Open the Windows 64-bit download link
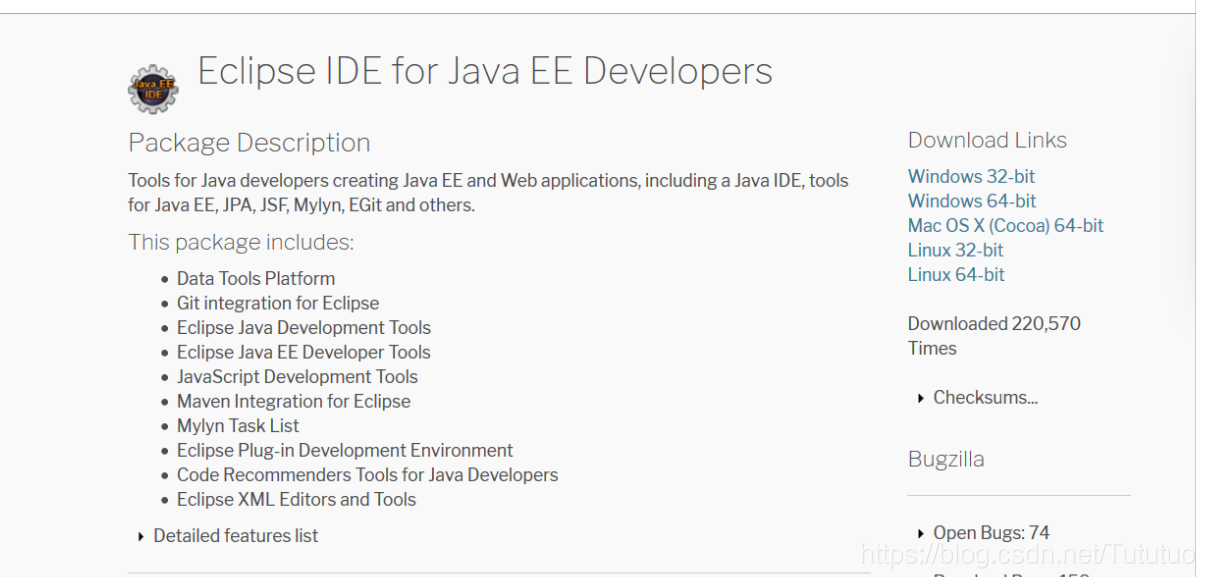This screenshot has width=1205, height=578. point(972,201)
